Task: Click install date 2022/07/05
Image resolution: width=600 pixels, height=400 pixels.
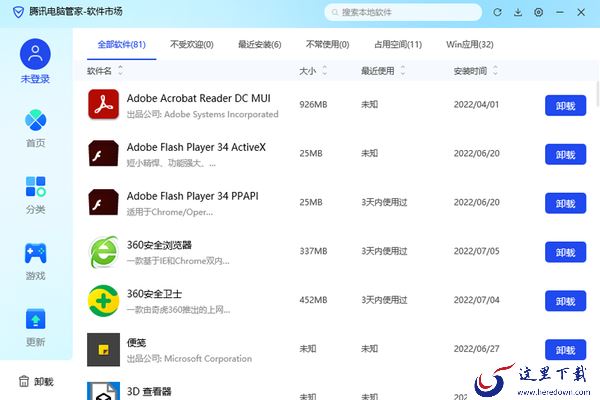Action: click(476, 251)
